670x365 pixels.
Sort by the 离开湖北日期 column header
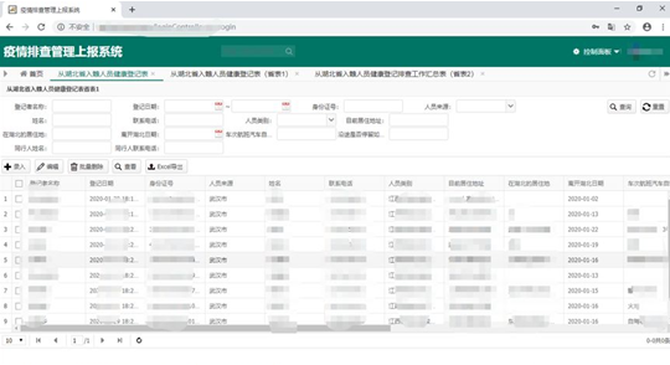coord(585,183)
